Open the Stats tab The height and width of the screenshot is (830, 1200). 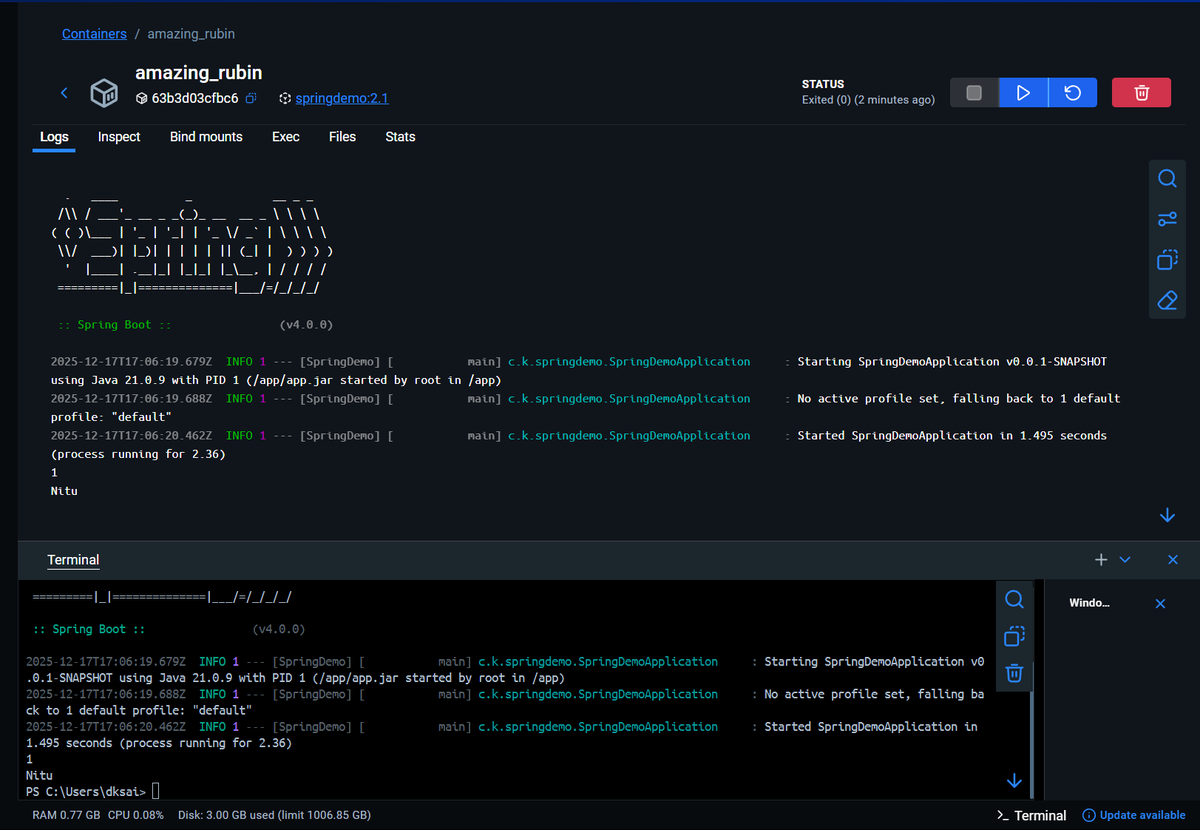pos(400,137)
